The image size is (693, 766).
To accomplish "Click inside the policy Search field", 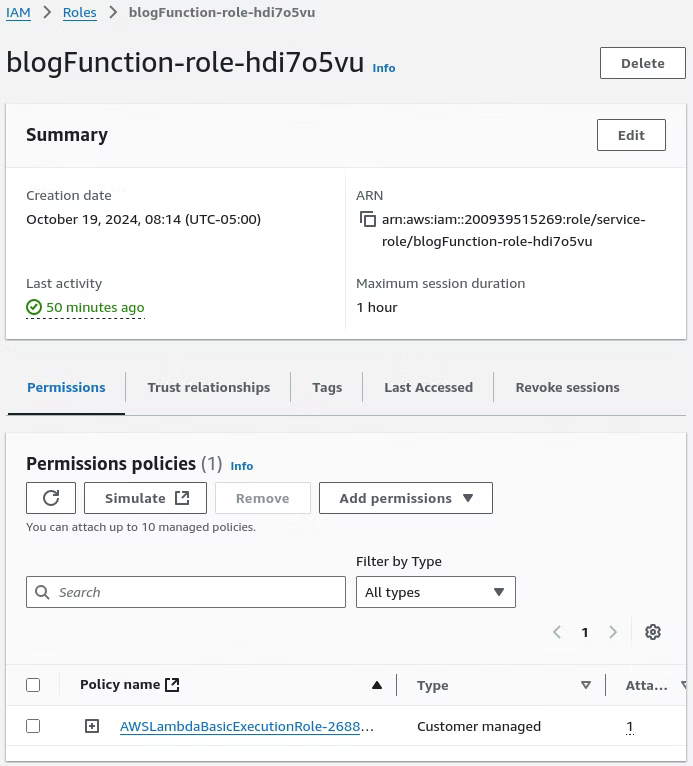I will [186, 592].
